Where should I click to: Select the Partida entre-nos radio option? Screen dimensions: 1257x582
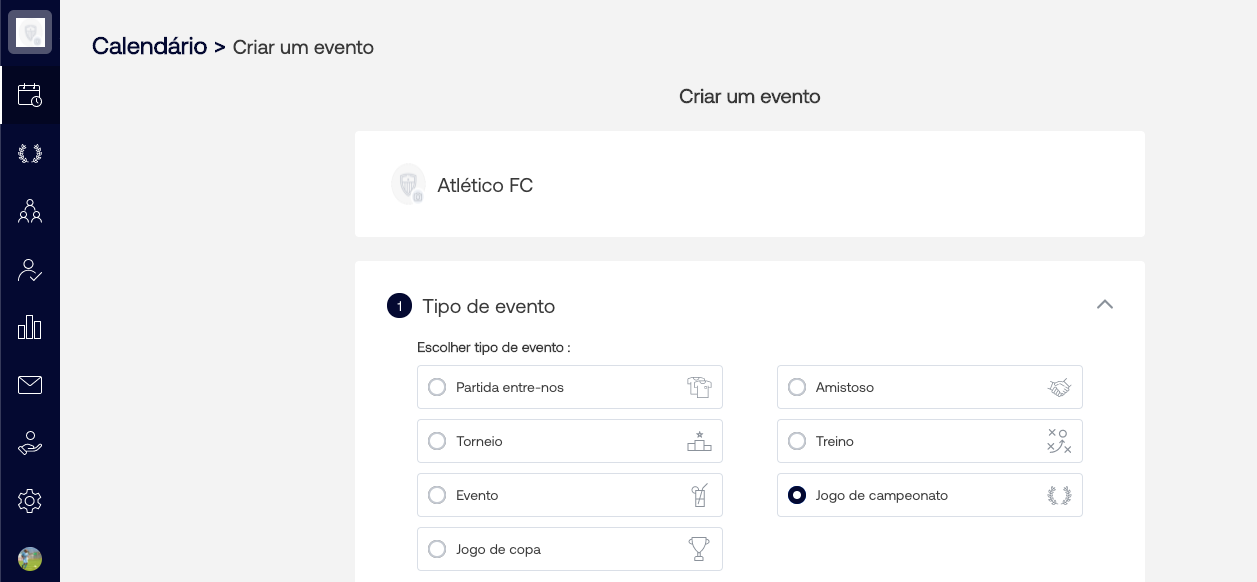coord(437,387)
